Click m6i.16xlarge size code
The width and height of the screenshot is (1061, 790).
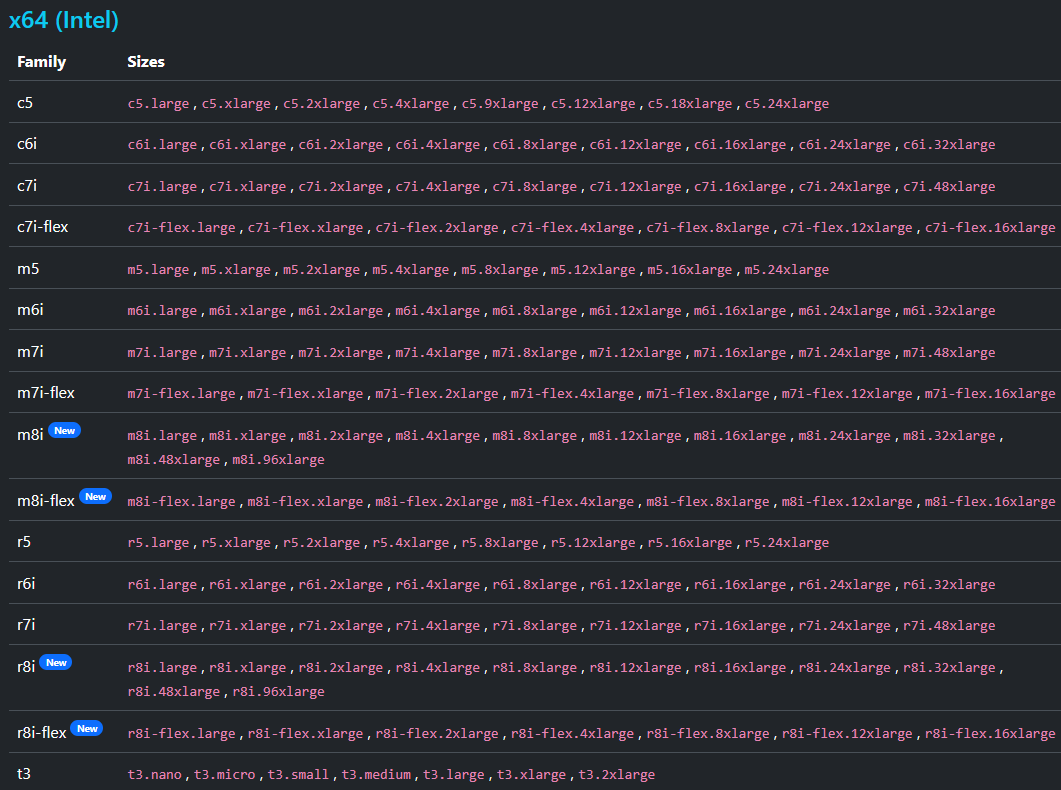740,311
